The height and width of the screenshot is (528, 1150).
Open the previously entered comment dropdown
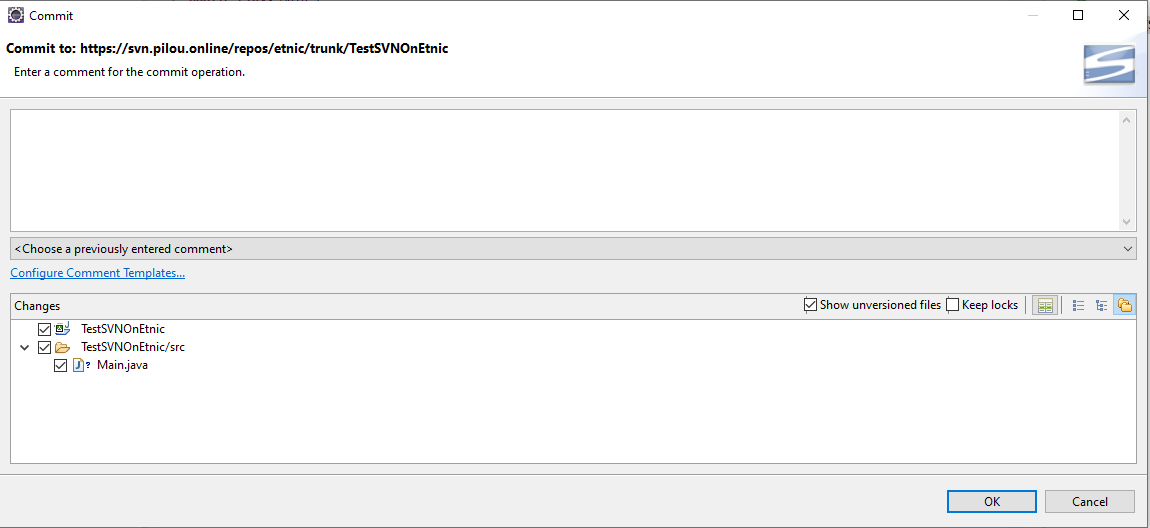point(573,249)
